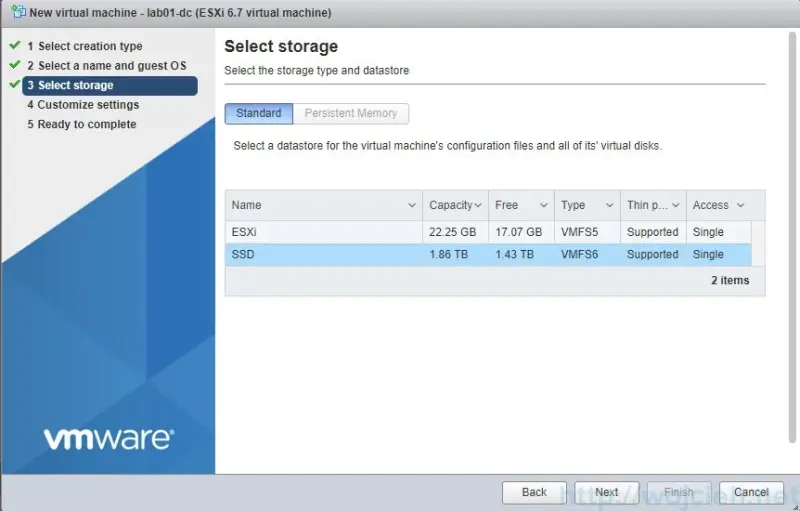
Task: Click the new virtual machine title icon
Action: click(x=16, y=13)
